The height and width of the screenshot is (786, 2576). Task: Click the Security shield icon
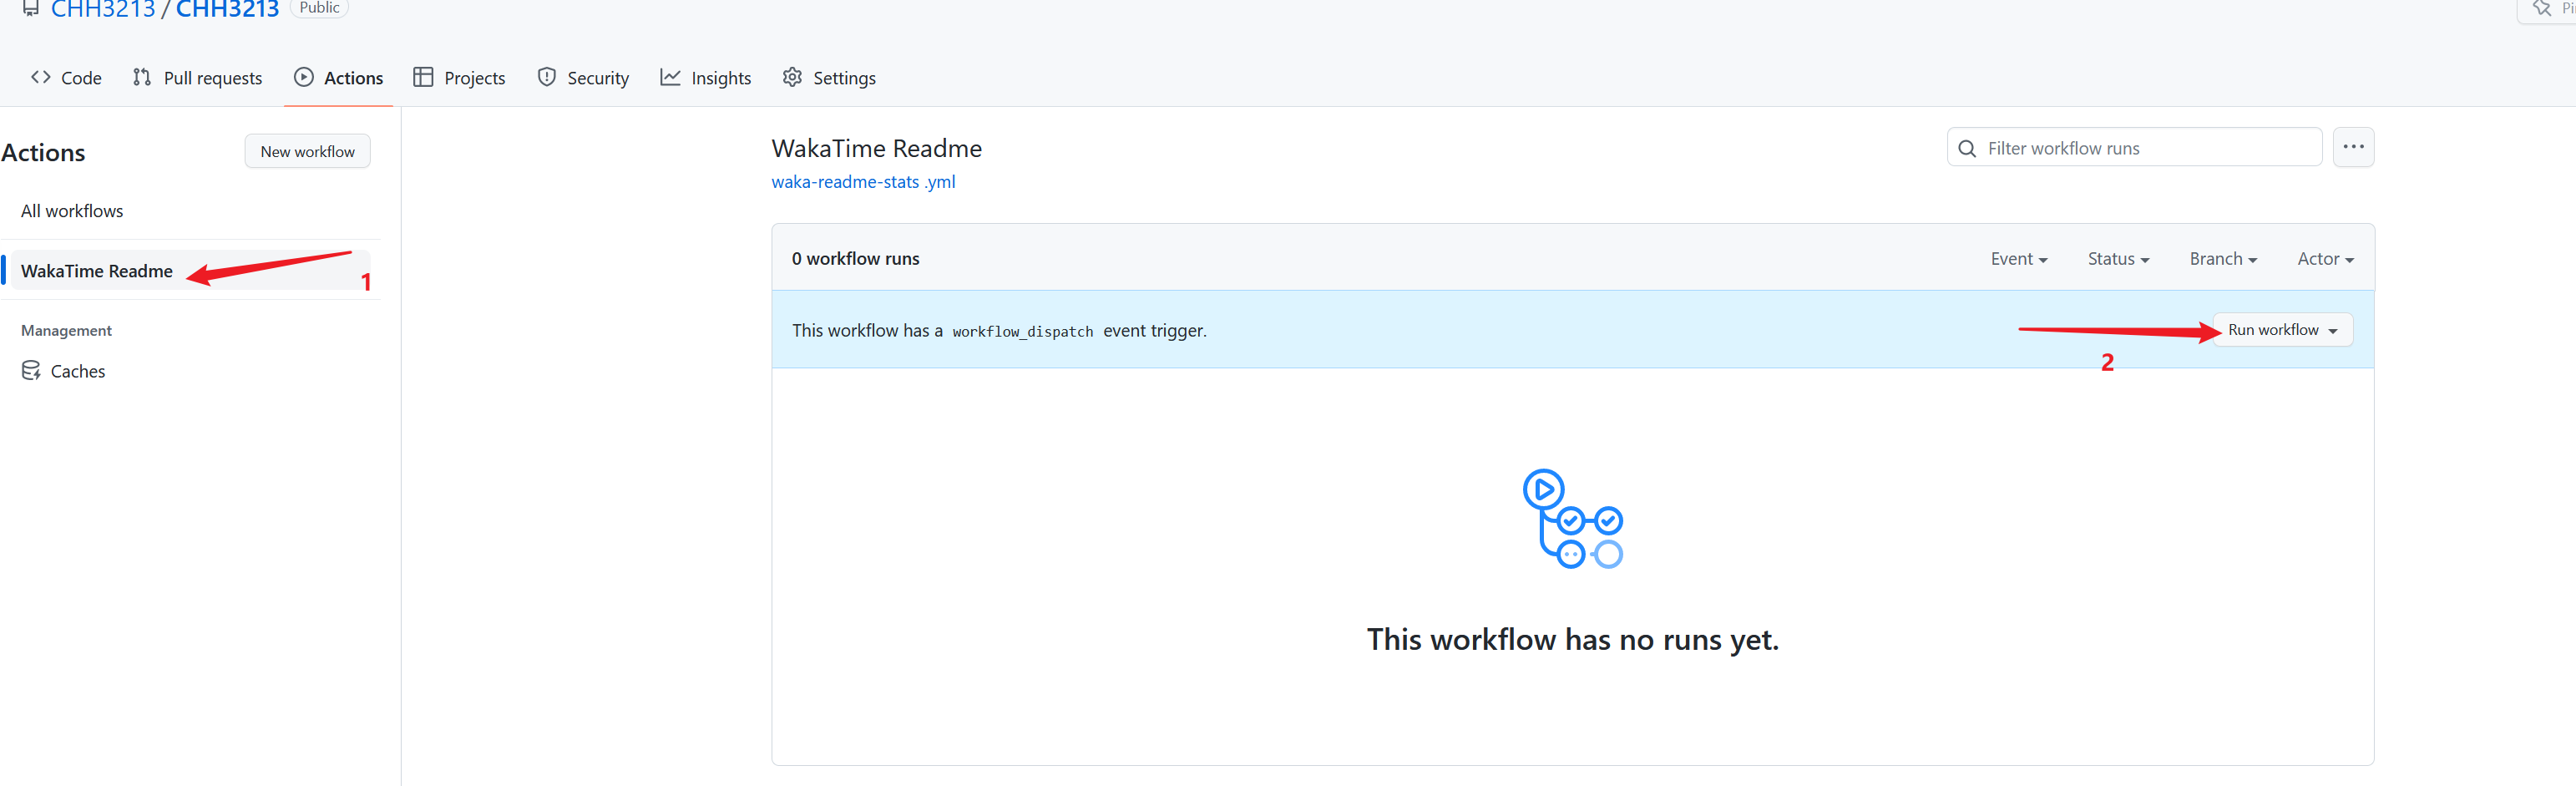pos(546,77)
